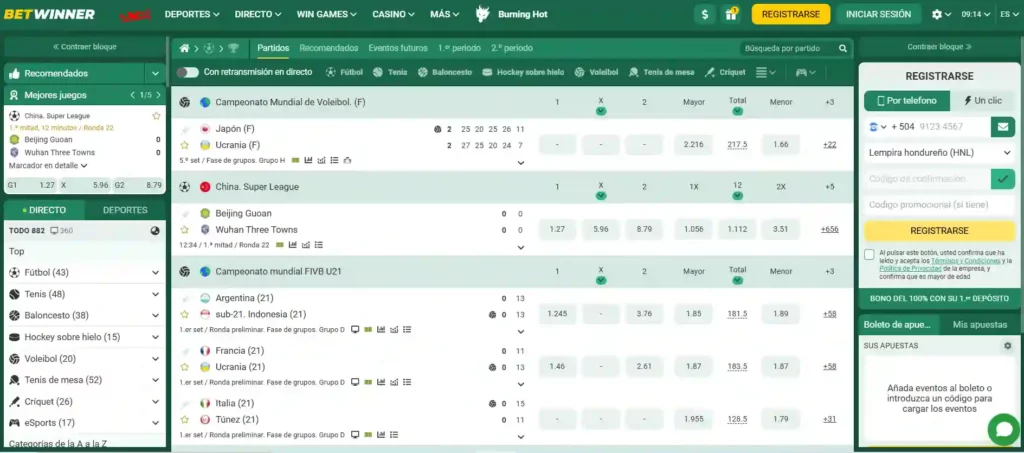Click the Búsqueda por partido field
This screenshot has height=453, width=1024.
click(790, 48)
